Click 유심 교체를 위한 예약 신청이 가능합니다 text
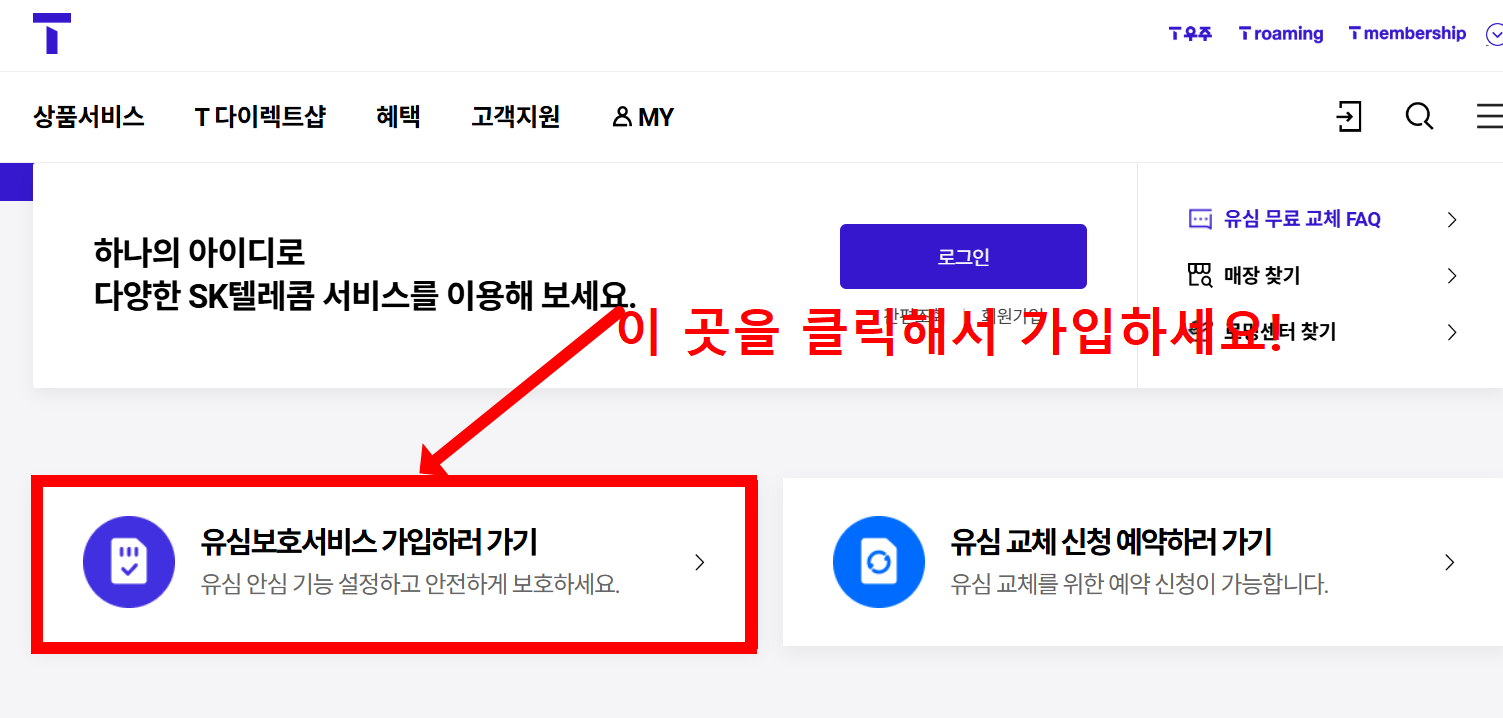 (1139, 585)
